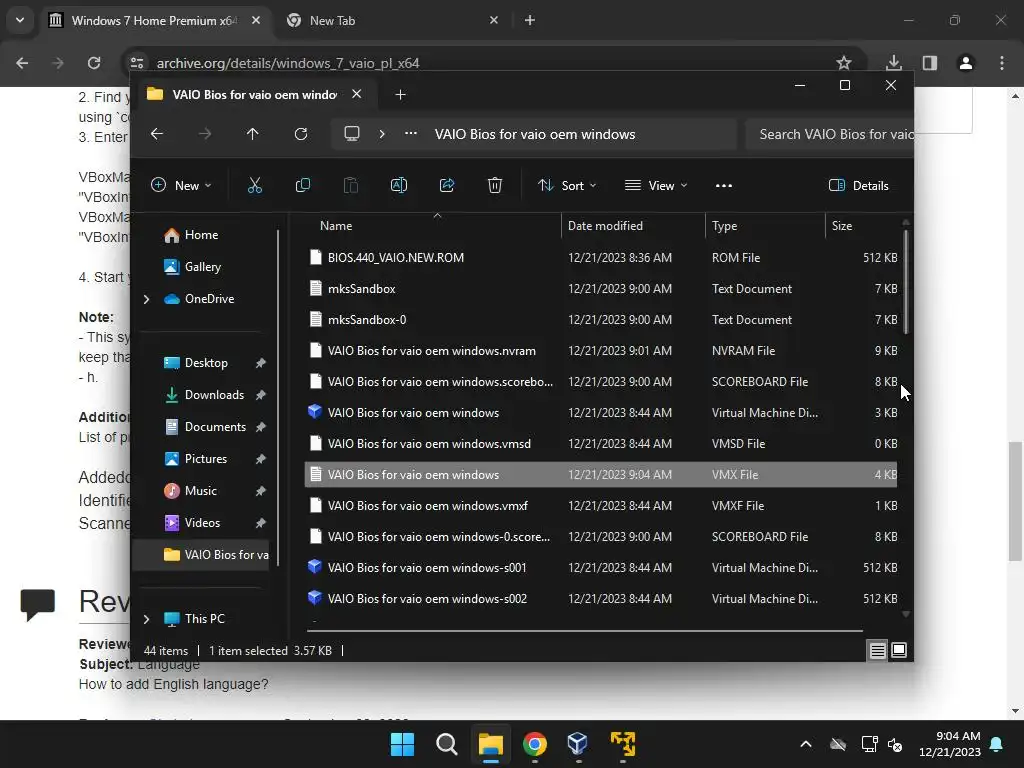Image resolution: width=1024 pixels, height=768 pixels.
Task: Share the selected file with the Share icon
Action: click(447, 185)
